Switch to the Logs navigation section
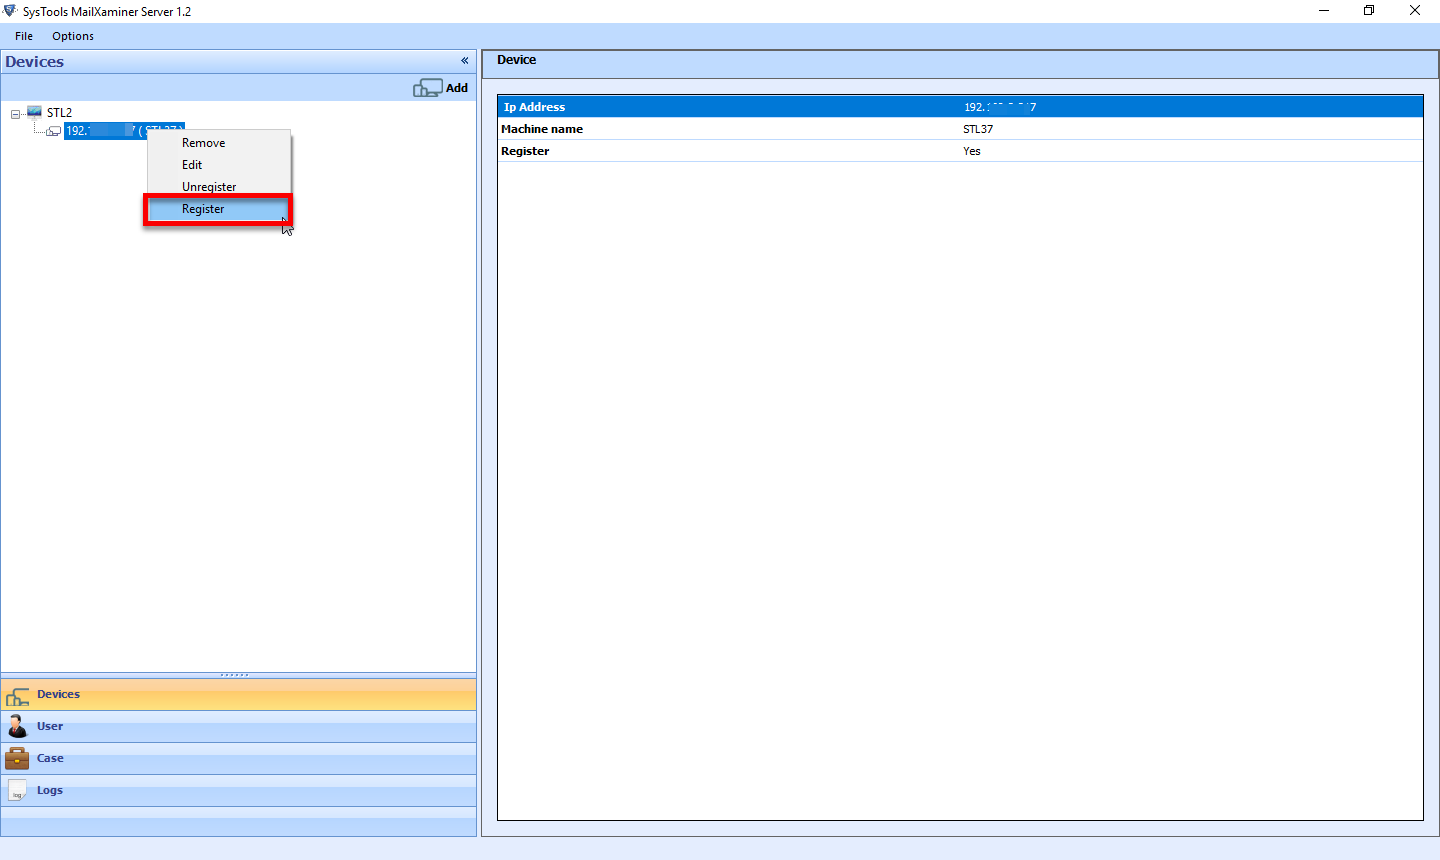Viewport: 1440px width, 860px height. [x=238, y=791]
